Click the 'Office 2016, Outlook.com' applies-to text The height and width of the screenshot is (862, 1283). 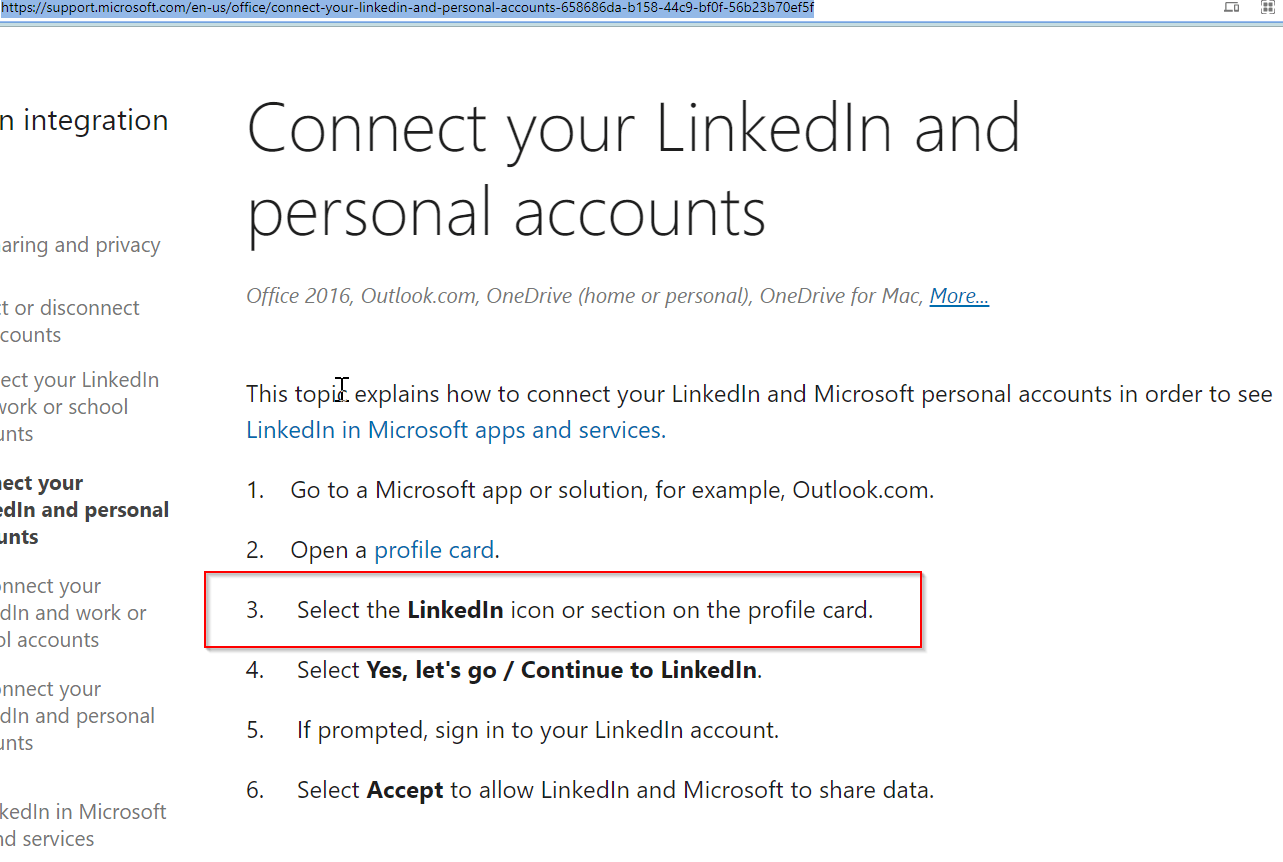tap(364, 296)
